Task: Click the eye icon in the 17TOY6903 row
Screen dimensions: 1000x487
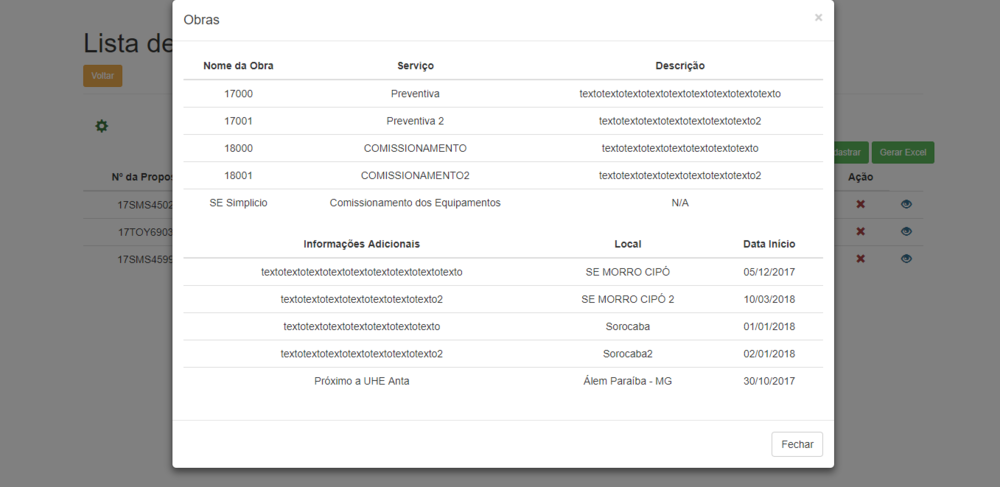Action: [x=906, y=231]
